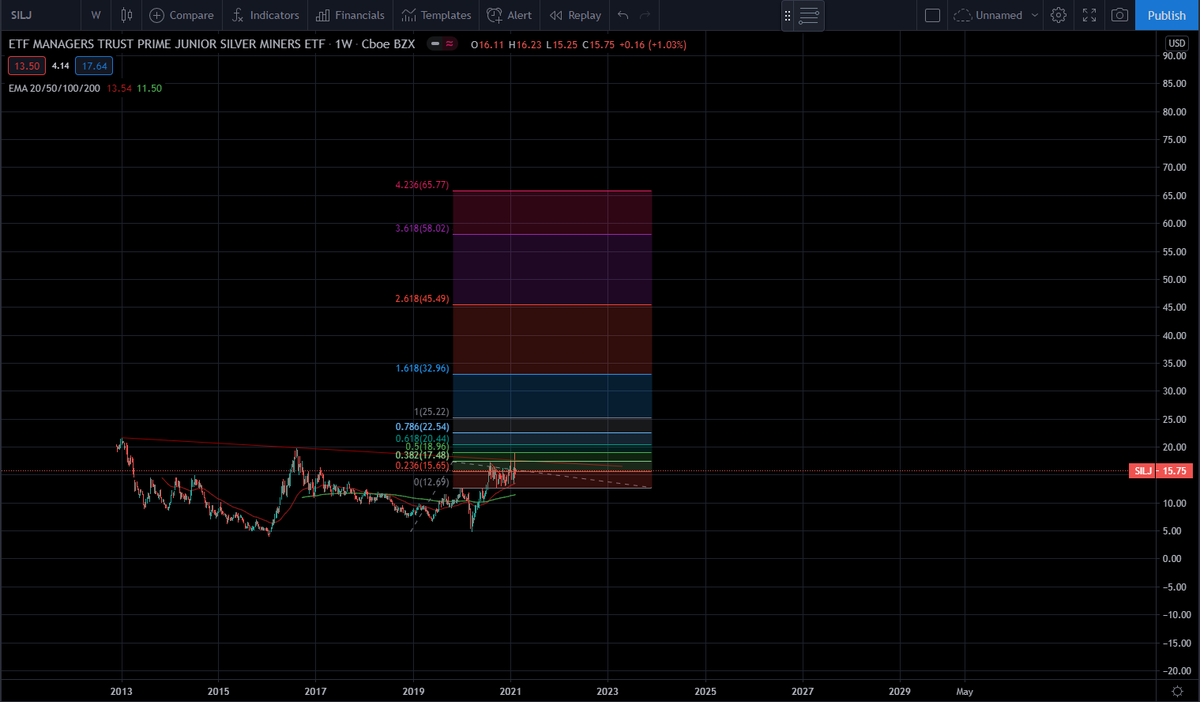This screenshot has height=702, width=1200.
Task: Redo the last chart action
Action: pos(645,15)
